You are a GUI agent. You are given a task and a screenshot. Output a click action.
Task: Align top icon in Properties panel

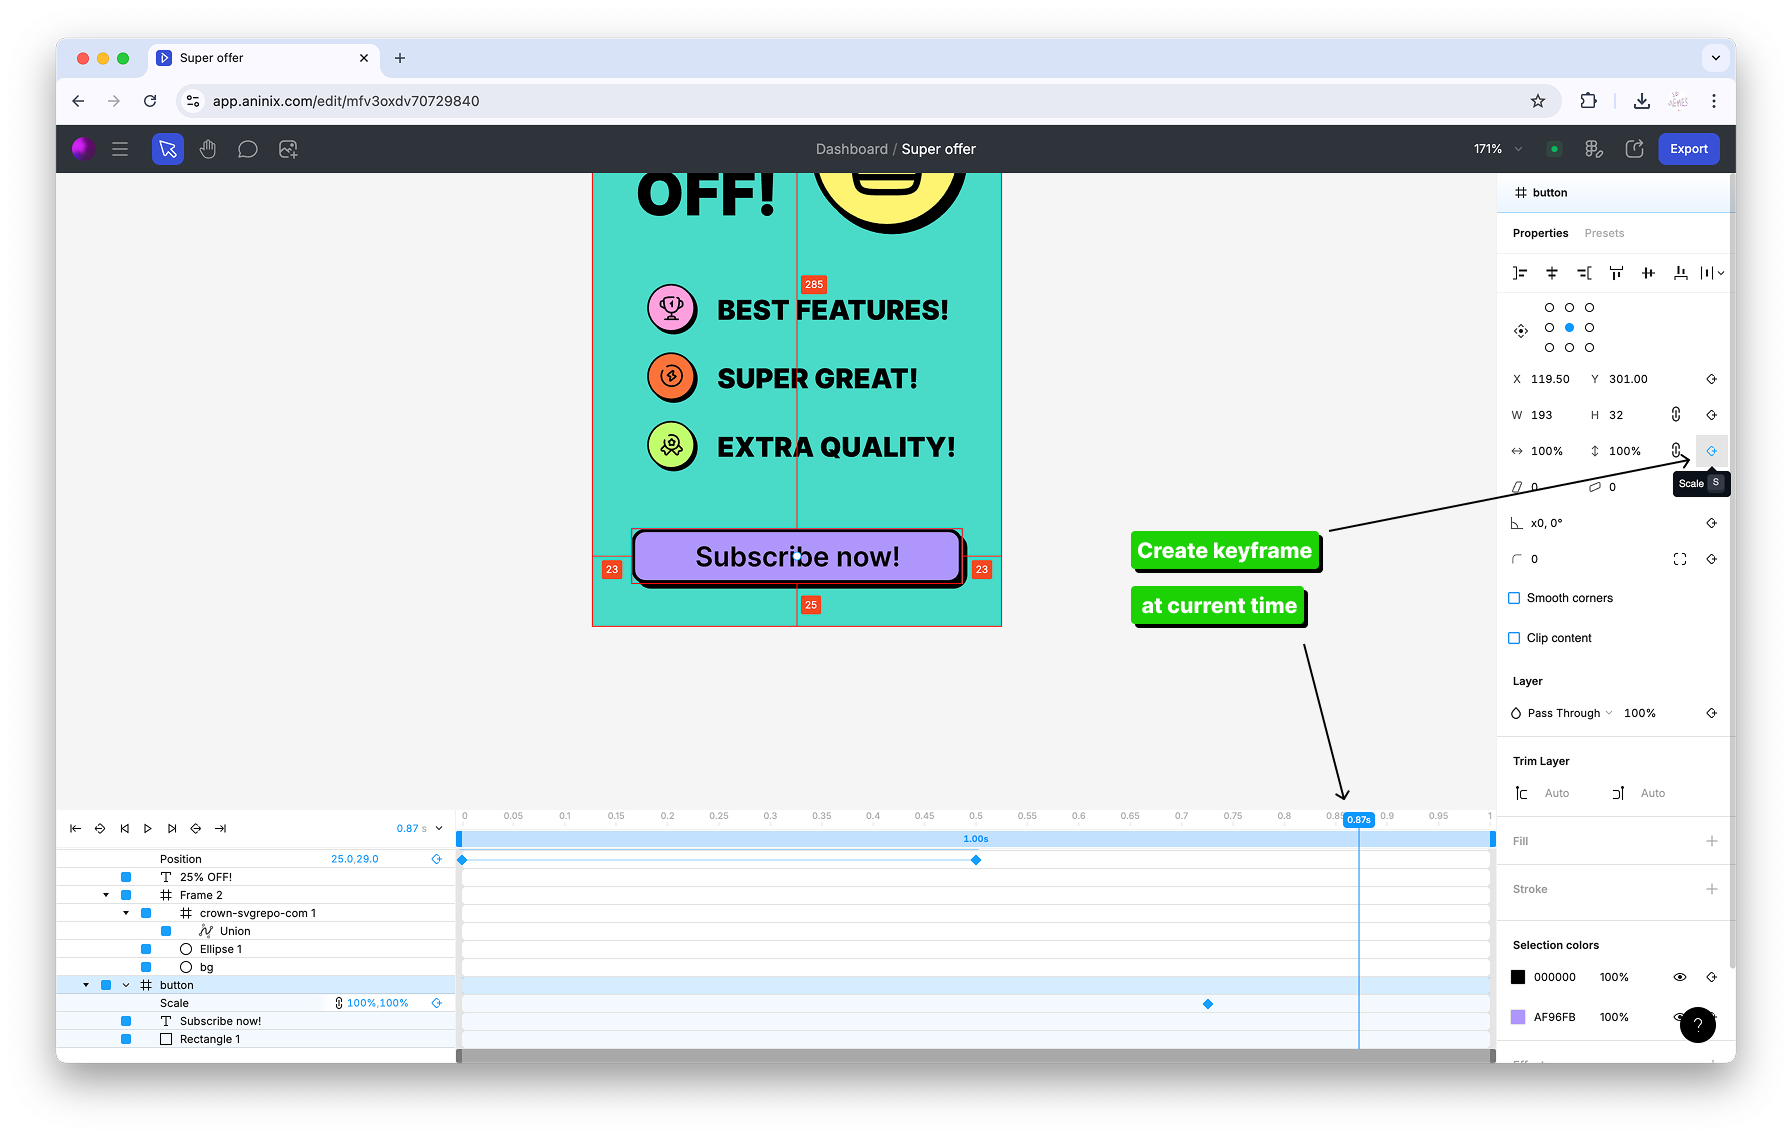[1616, 273]
